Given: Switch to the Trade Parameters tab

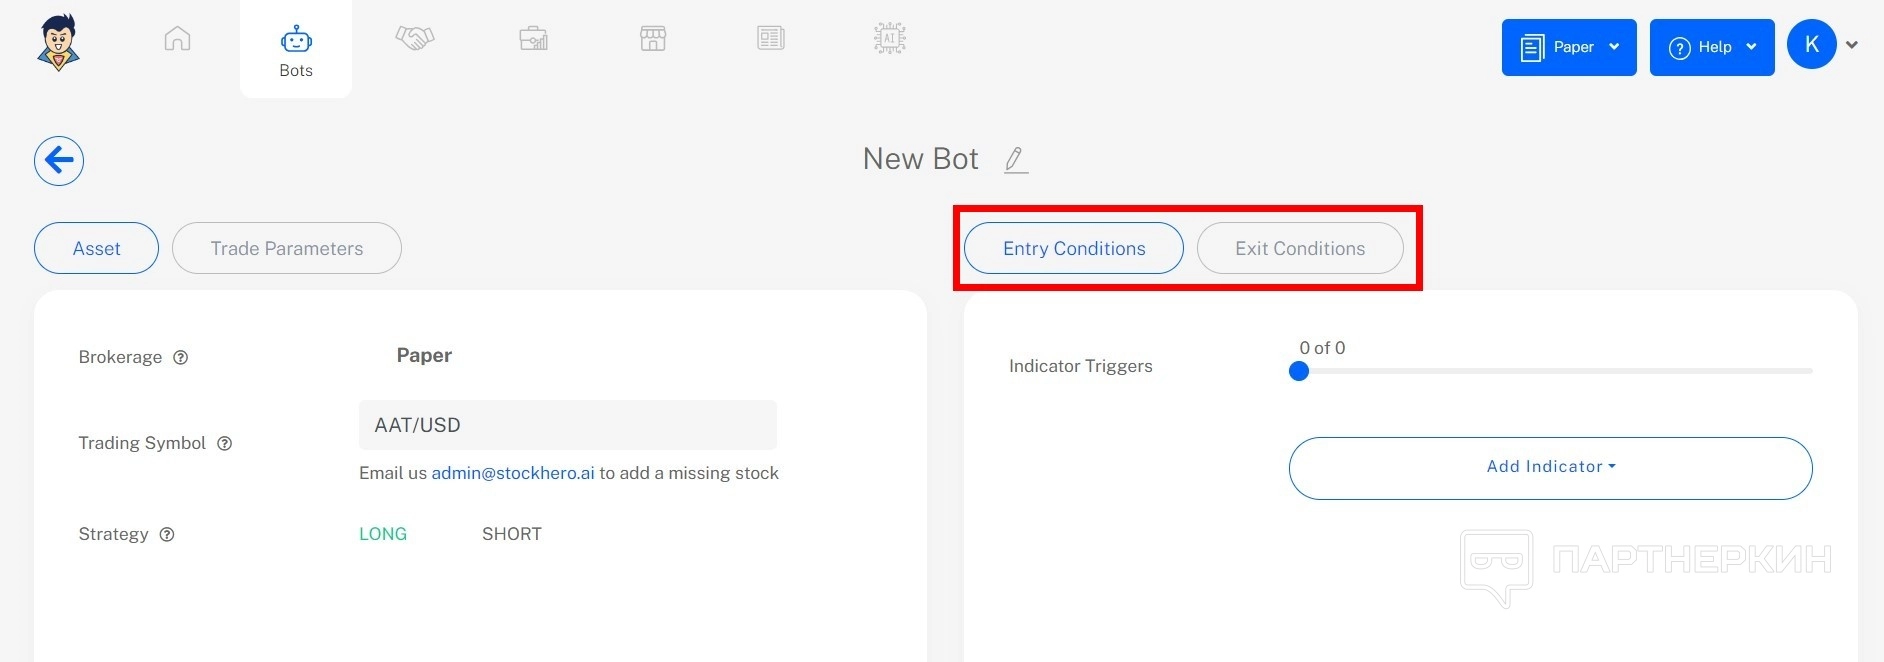Looking at the screenshot, I should 287,249.
